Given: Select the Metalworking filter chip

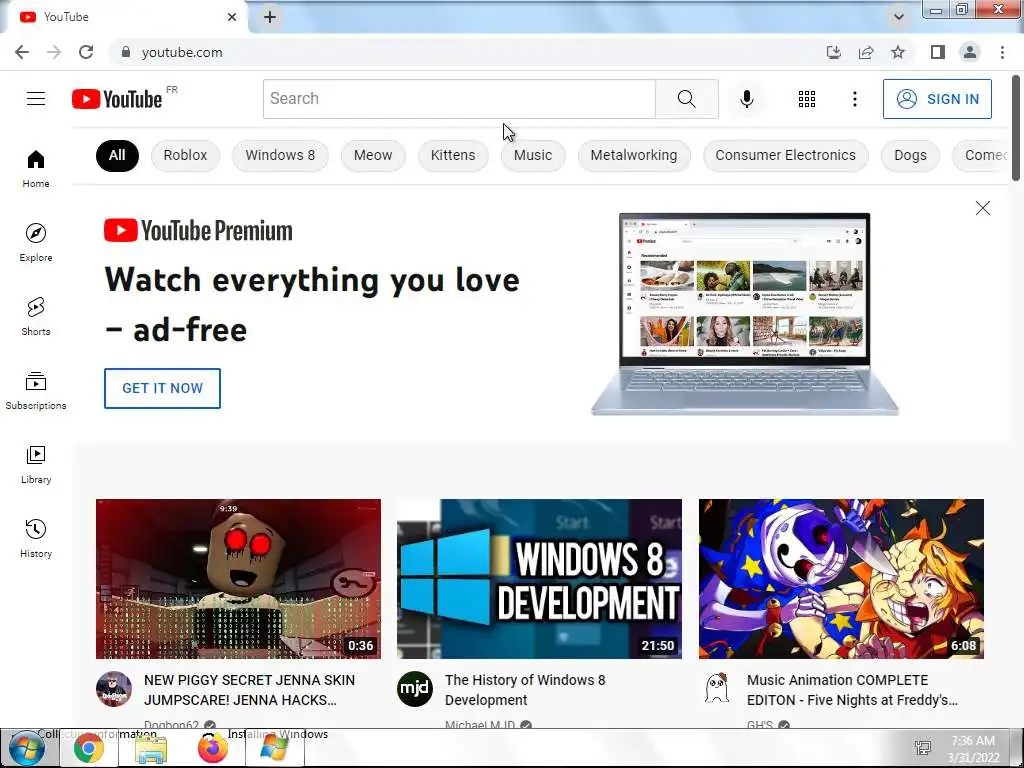Looking at the screenshot, I should (633, 155).
